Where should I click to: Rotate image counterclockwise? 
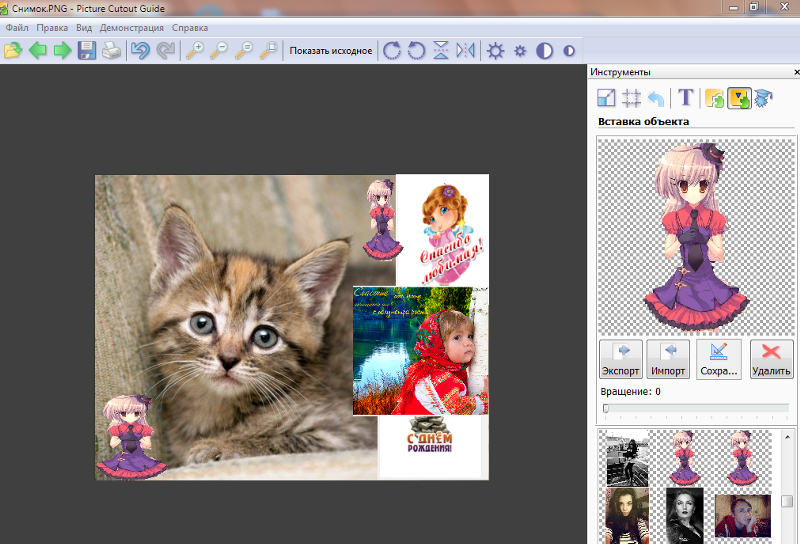[x=416, y=51]
